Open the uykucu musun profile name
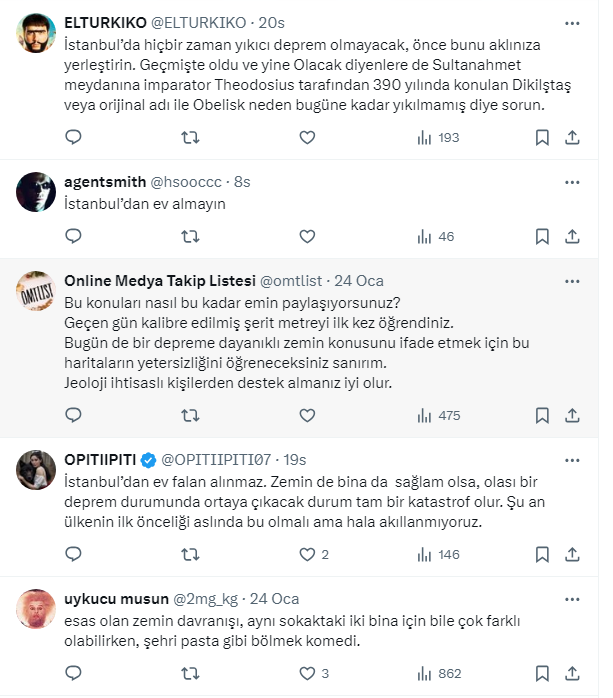Screen dimensions: 613x698 (x=116, y=599)
